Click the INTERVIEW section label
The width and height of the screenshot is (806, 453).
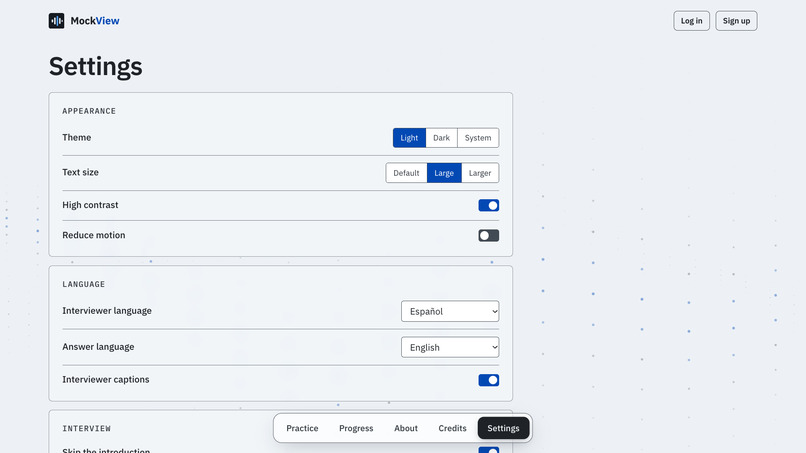(x=86, y=428)
